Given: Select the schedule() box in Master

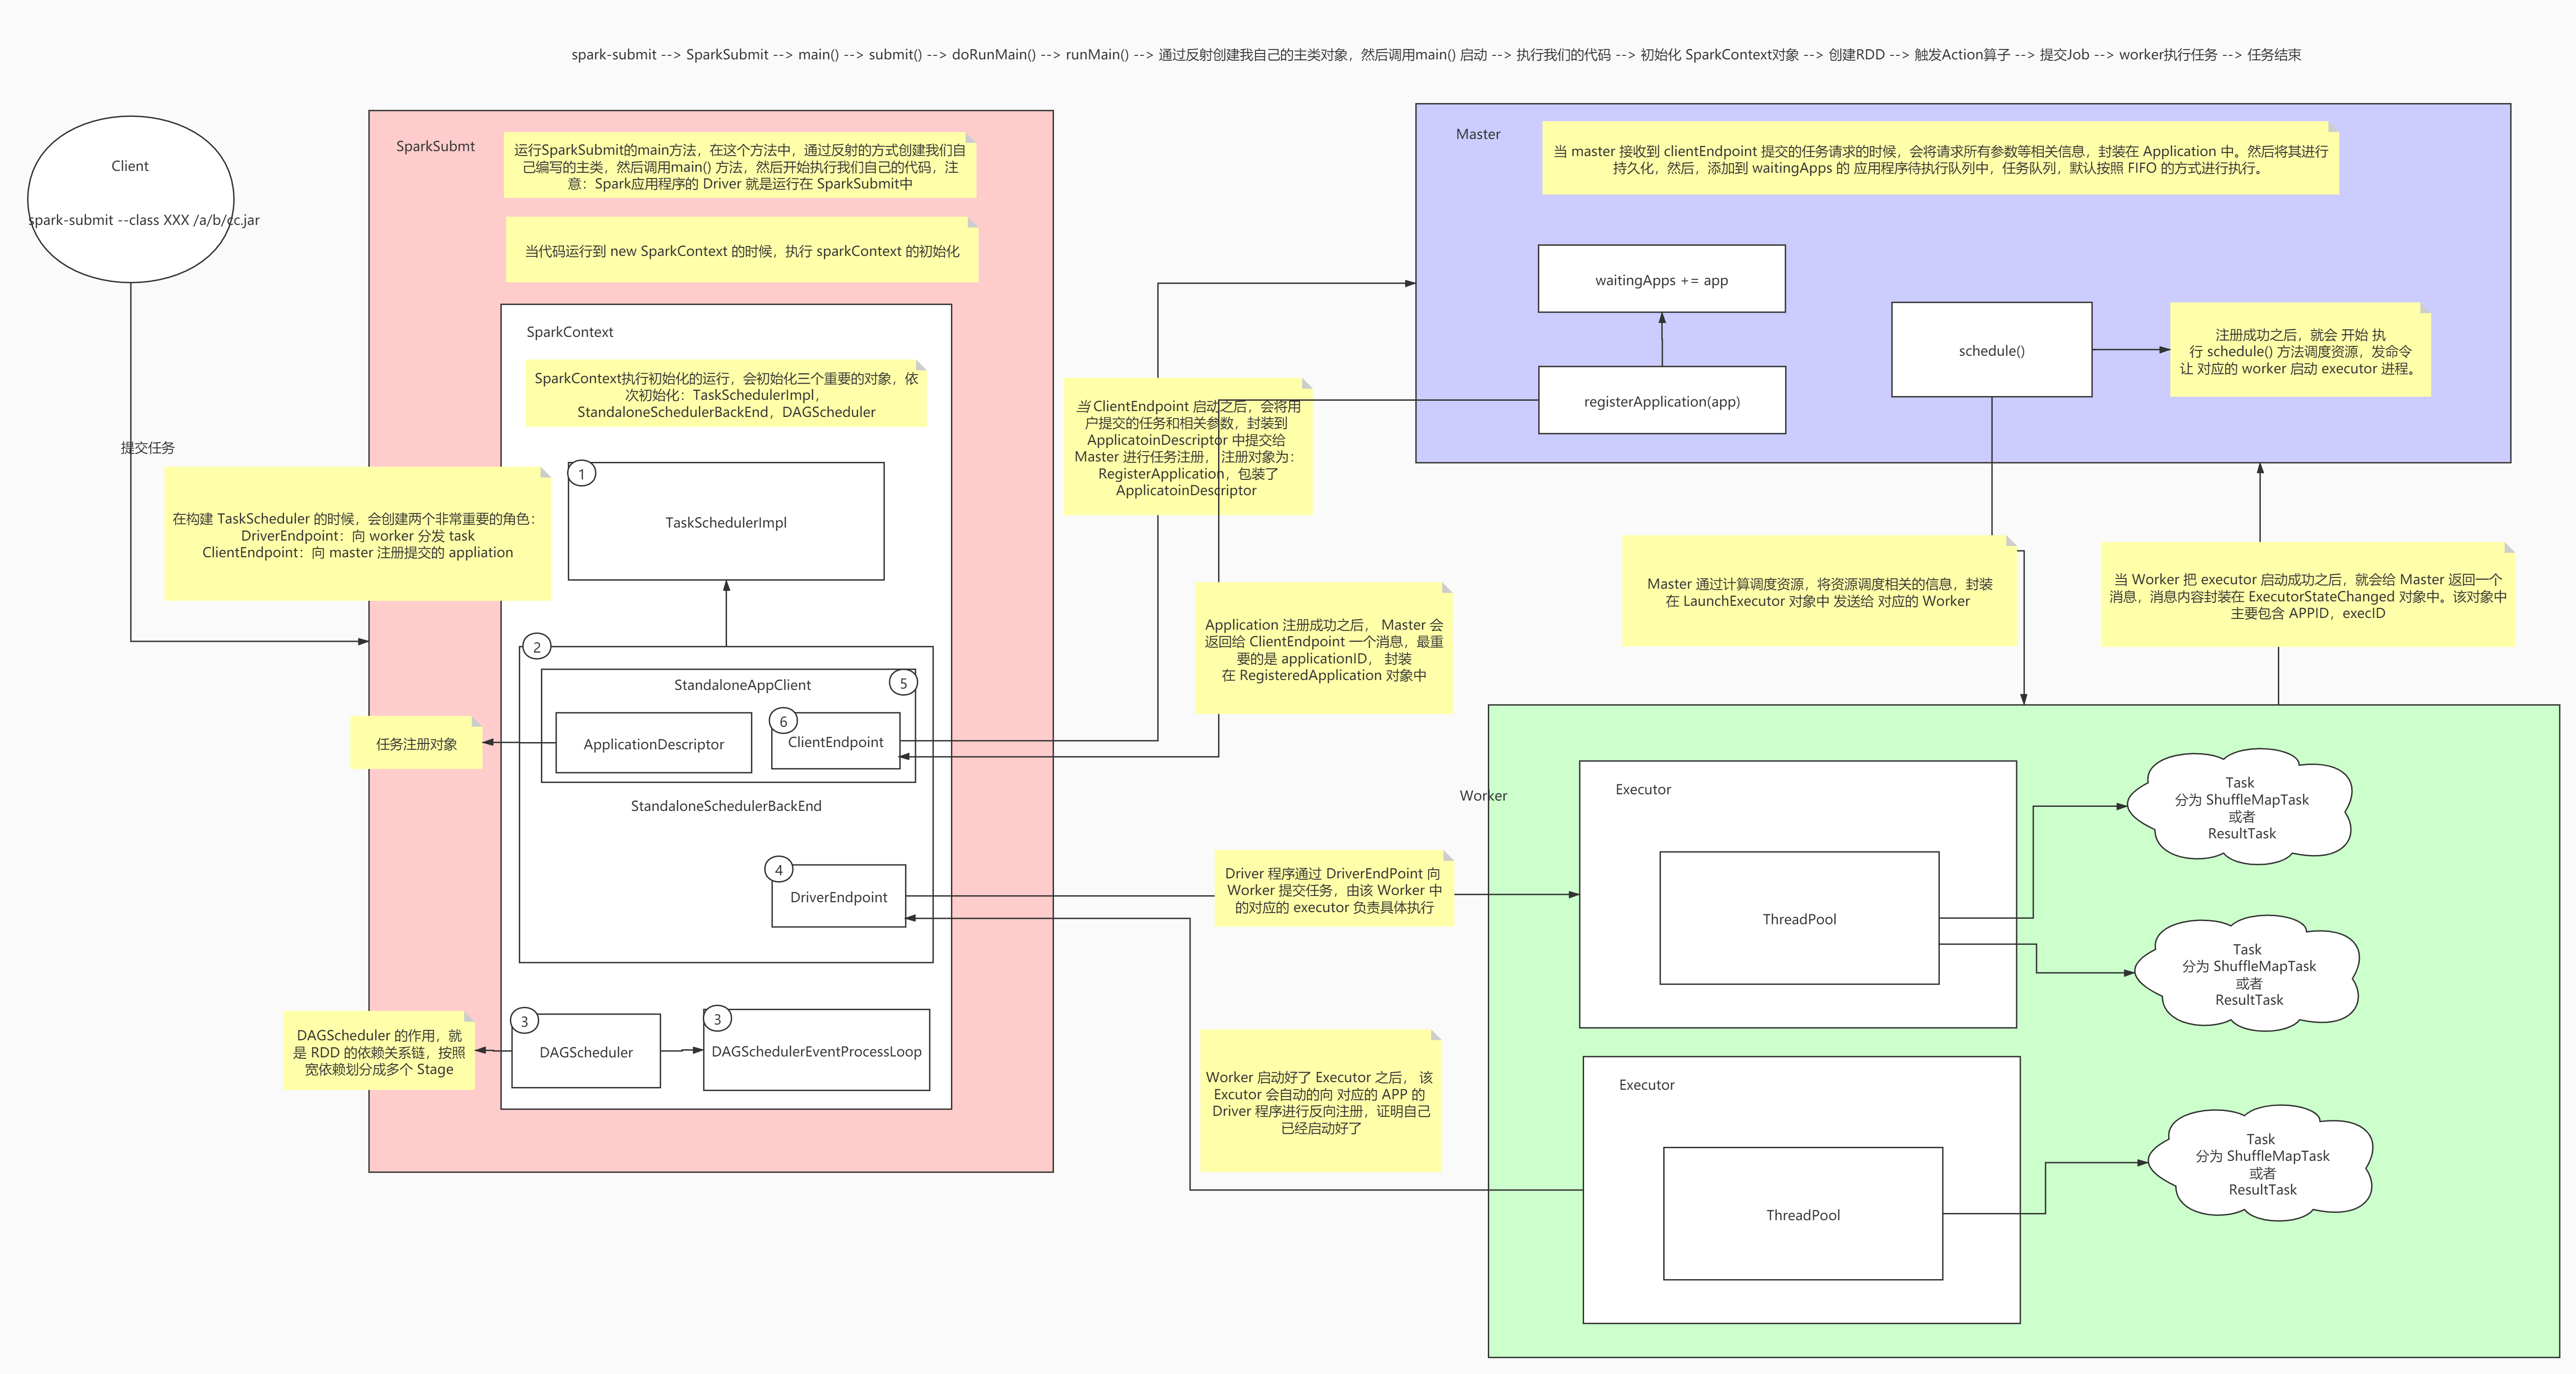Looking at the screenshot, I should coord(1991,350).
